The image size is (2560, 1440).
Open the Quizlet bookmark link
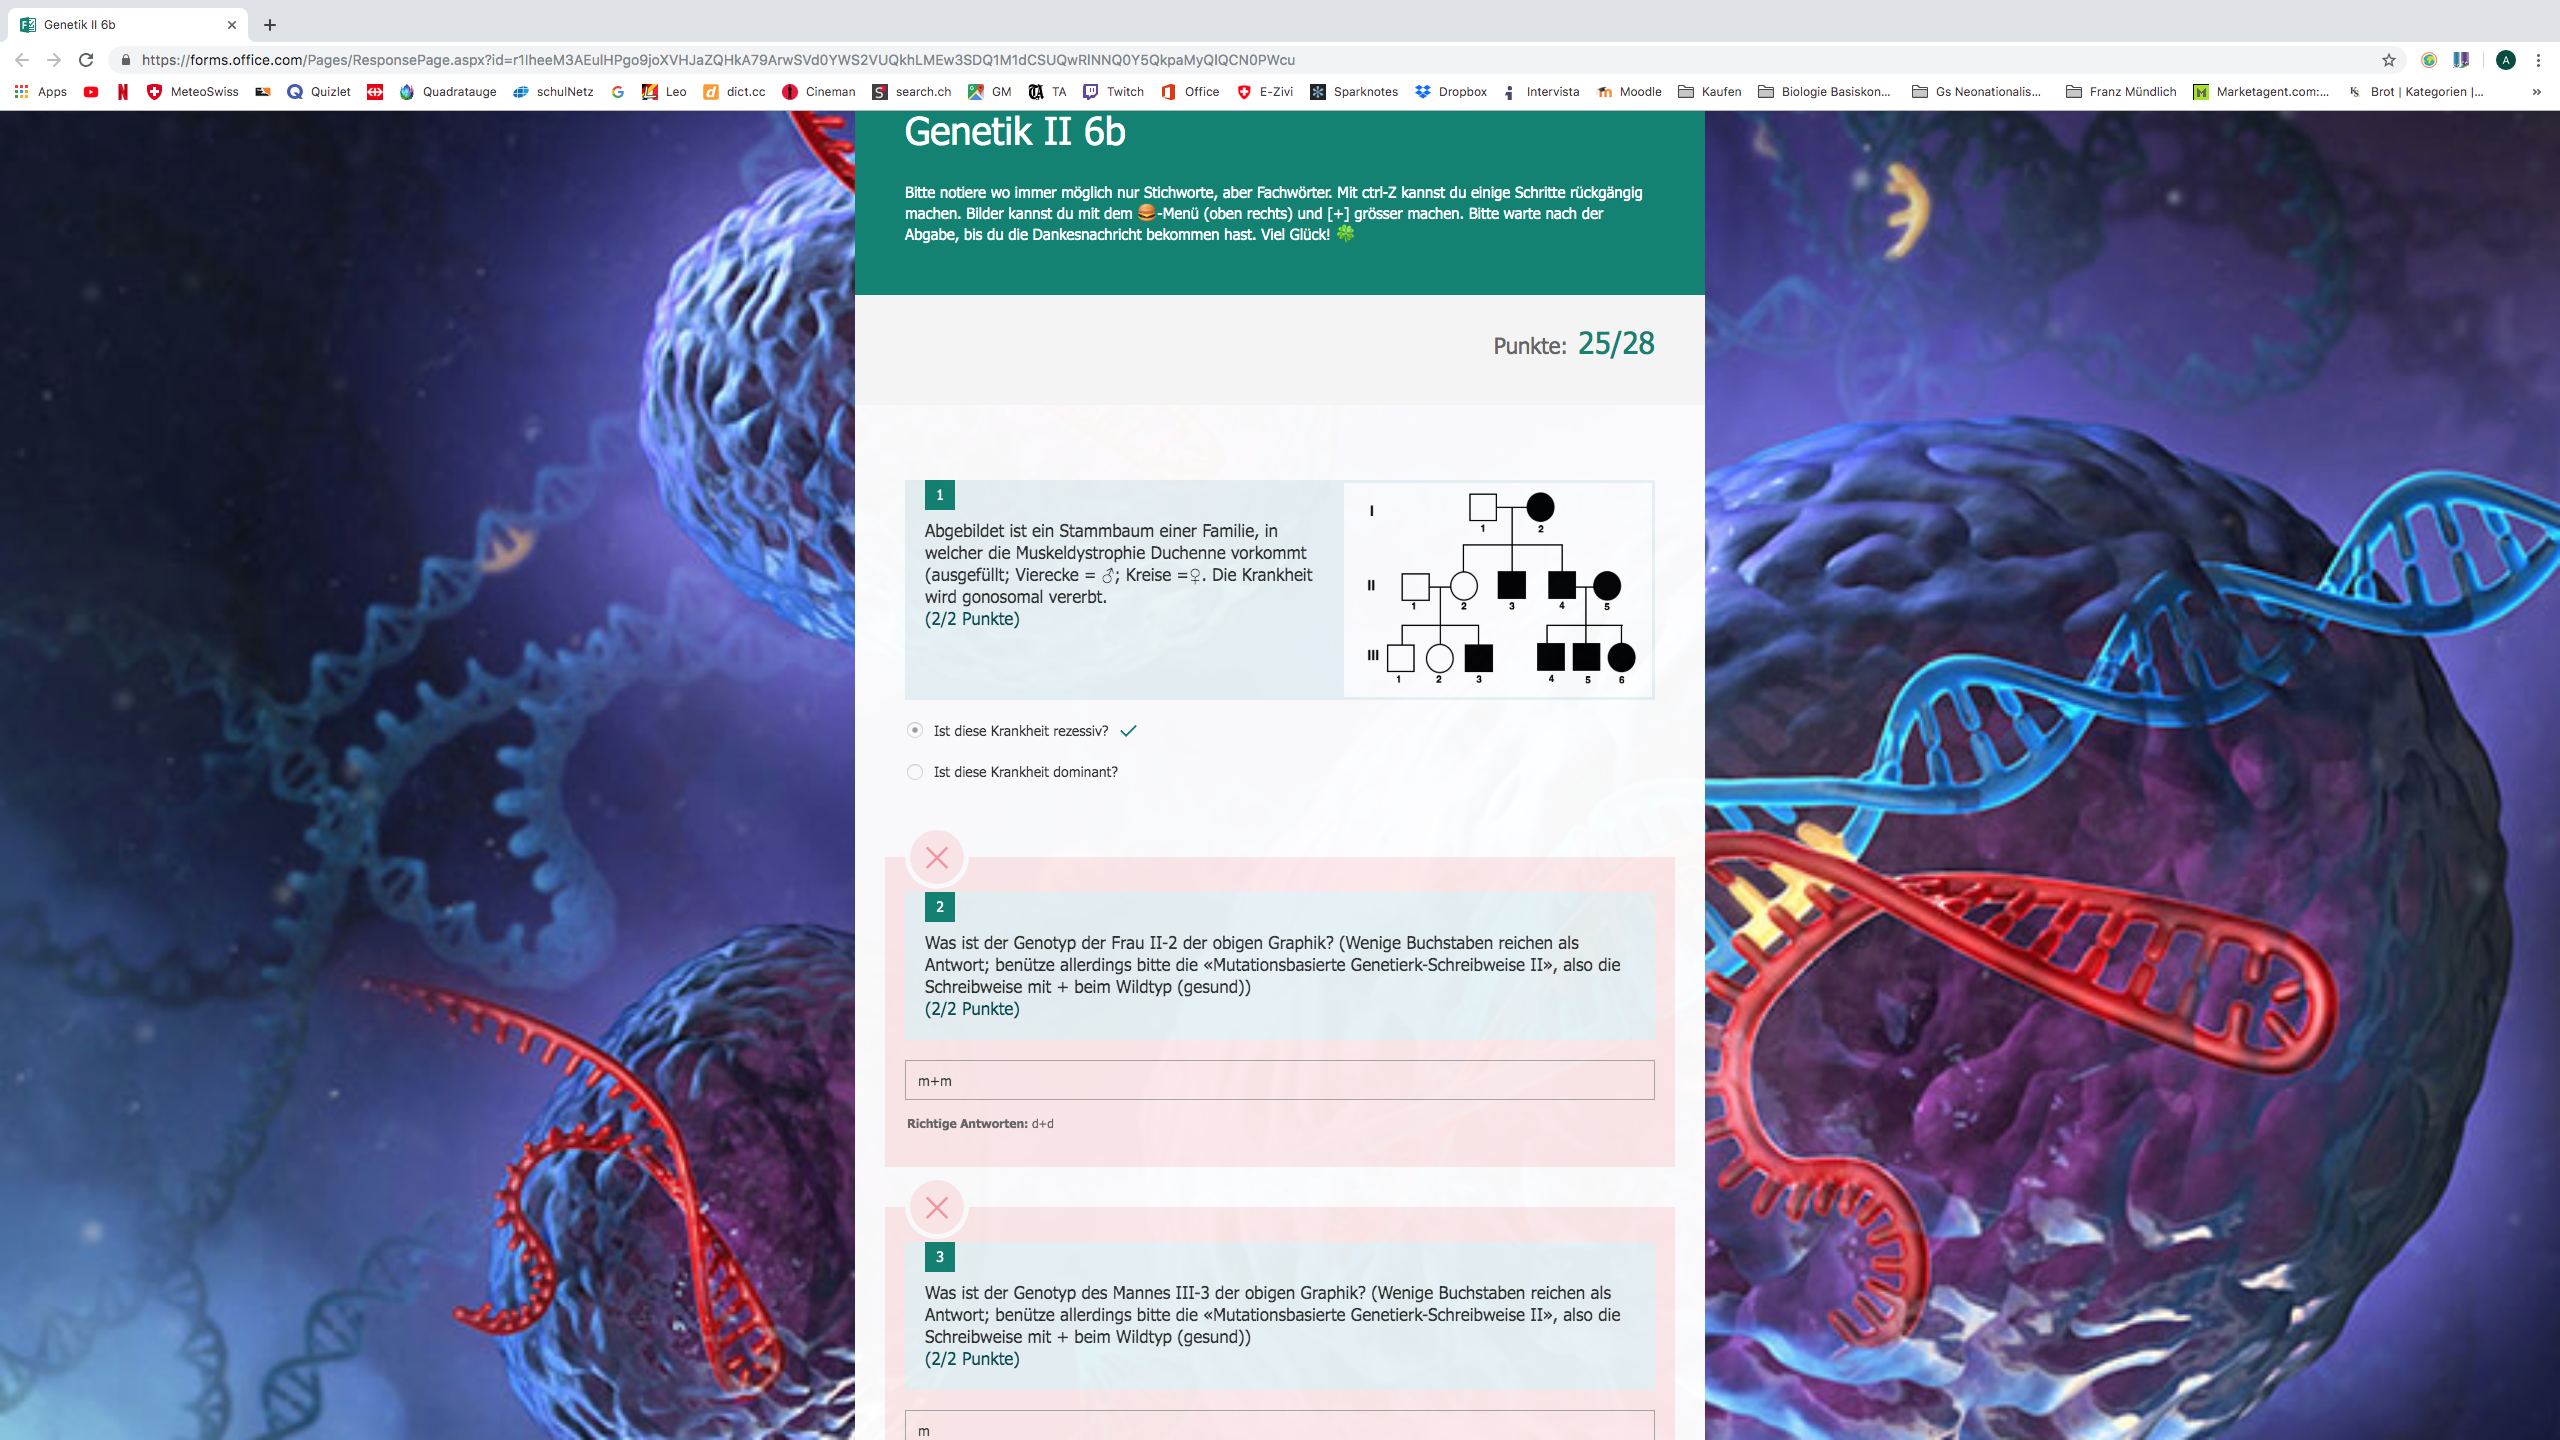tap(318, 92)
